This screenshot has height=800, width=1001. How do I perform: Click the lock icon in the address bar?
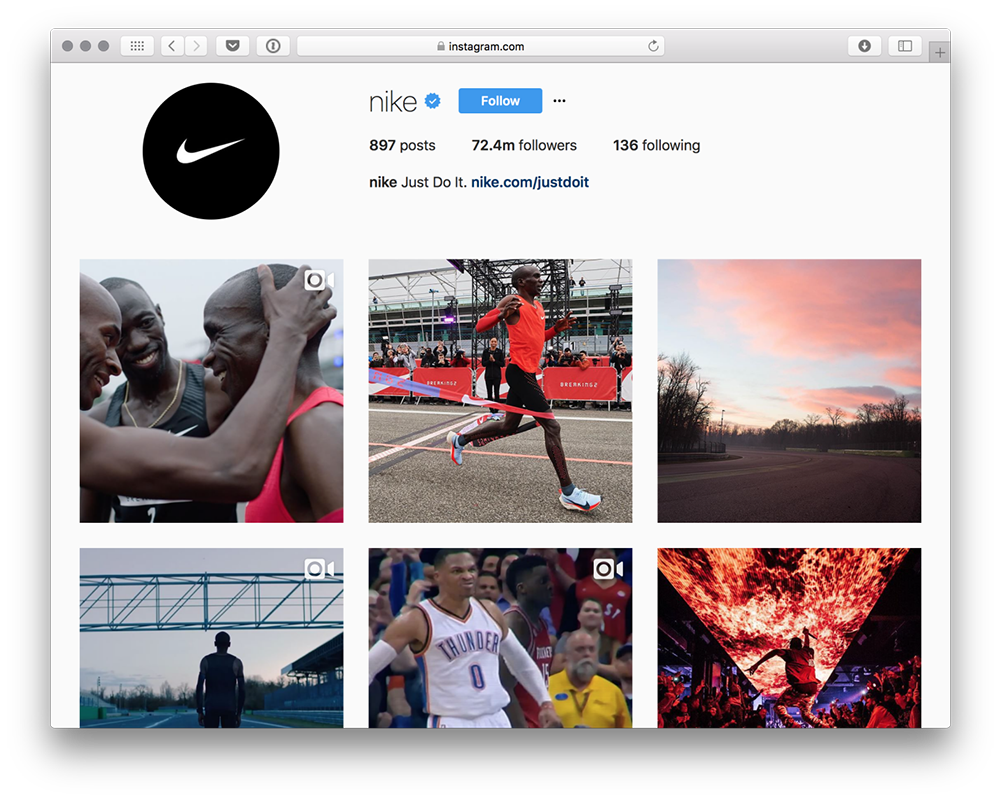440,46
